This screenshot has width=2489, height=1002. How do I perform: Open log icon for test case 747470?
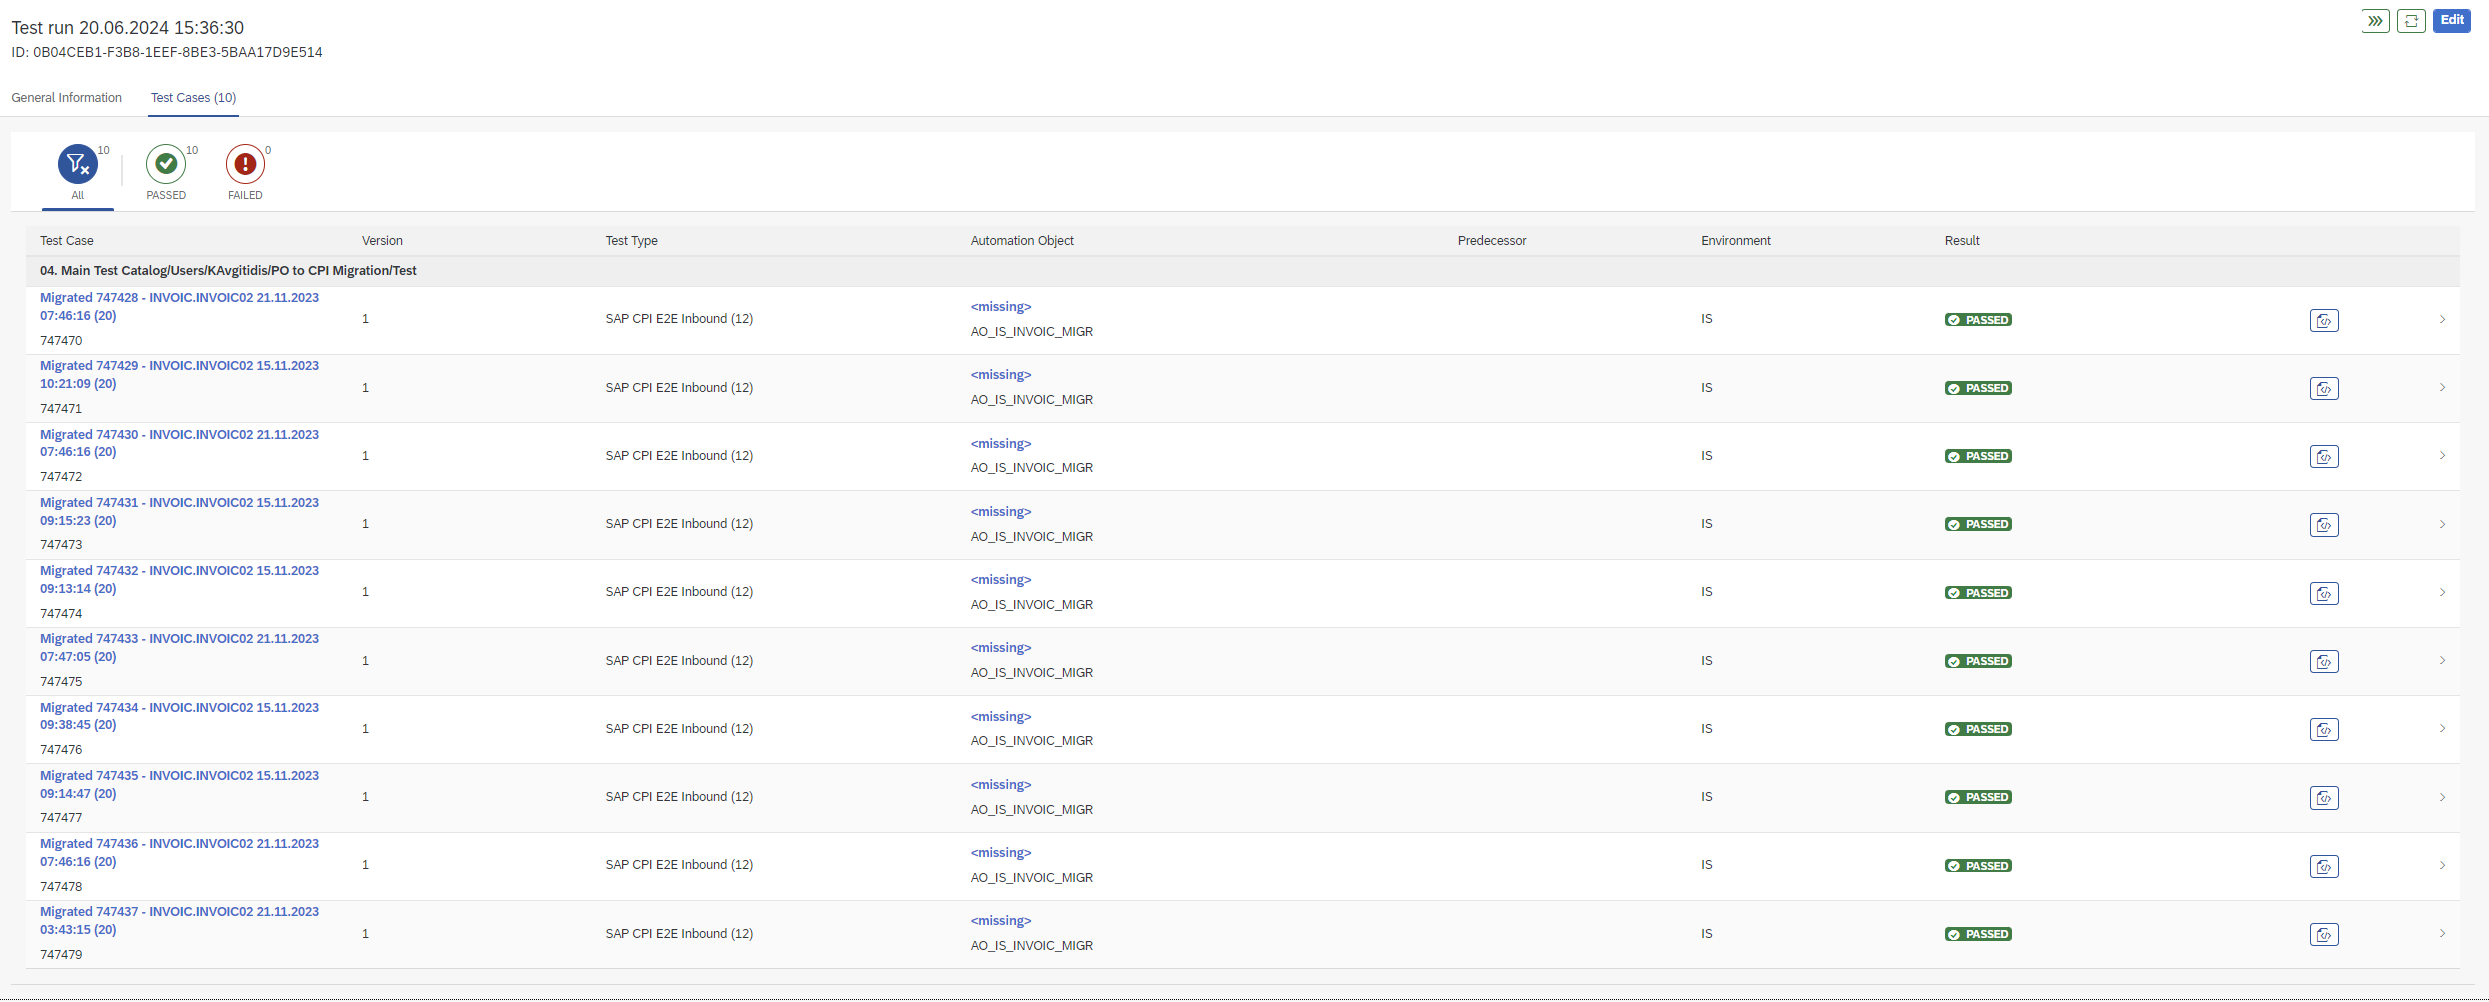[x=2324, y=321]
